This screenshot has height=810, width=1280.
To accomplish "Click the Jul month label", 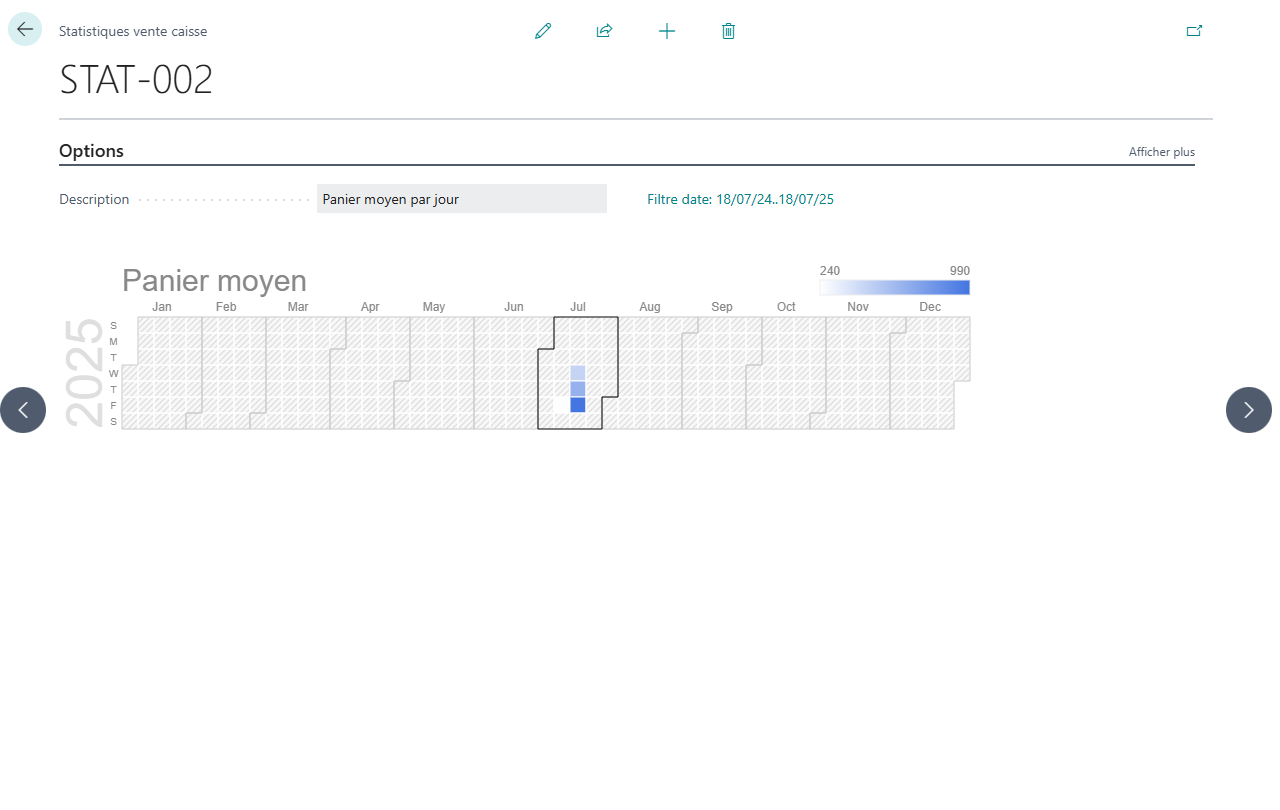I will pyautogui.click(x=578, y=307).
